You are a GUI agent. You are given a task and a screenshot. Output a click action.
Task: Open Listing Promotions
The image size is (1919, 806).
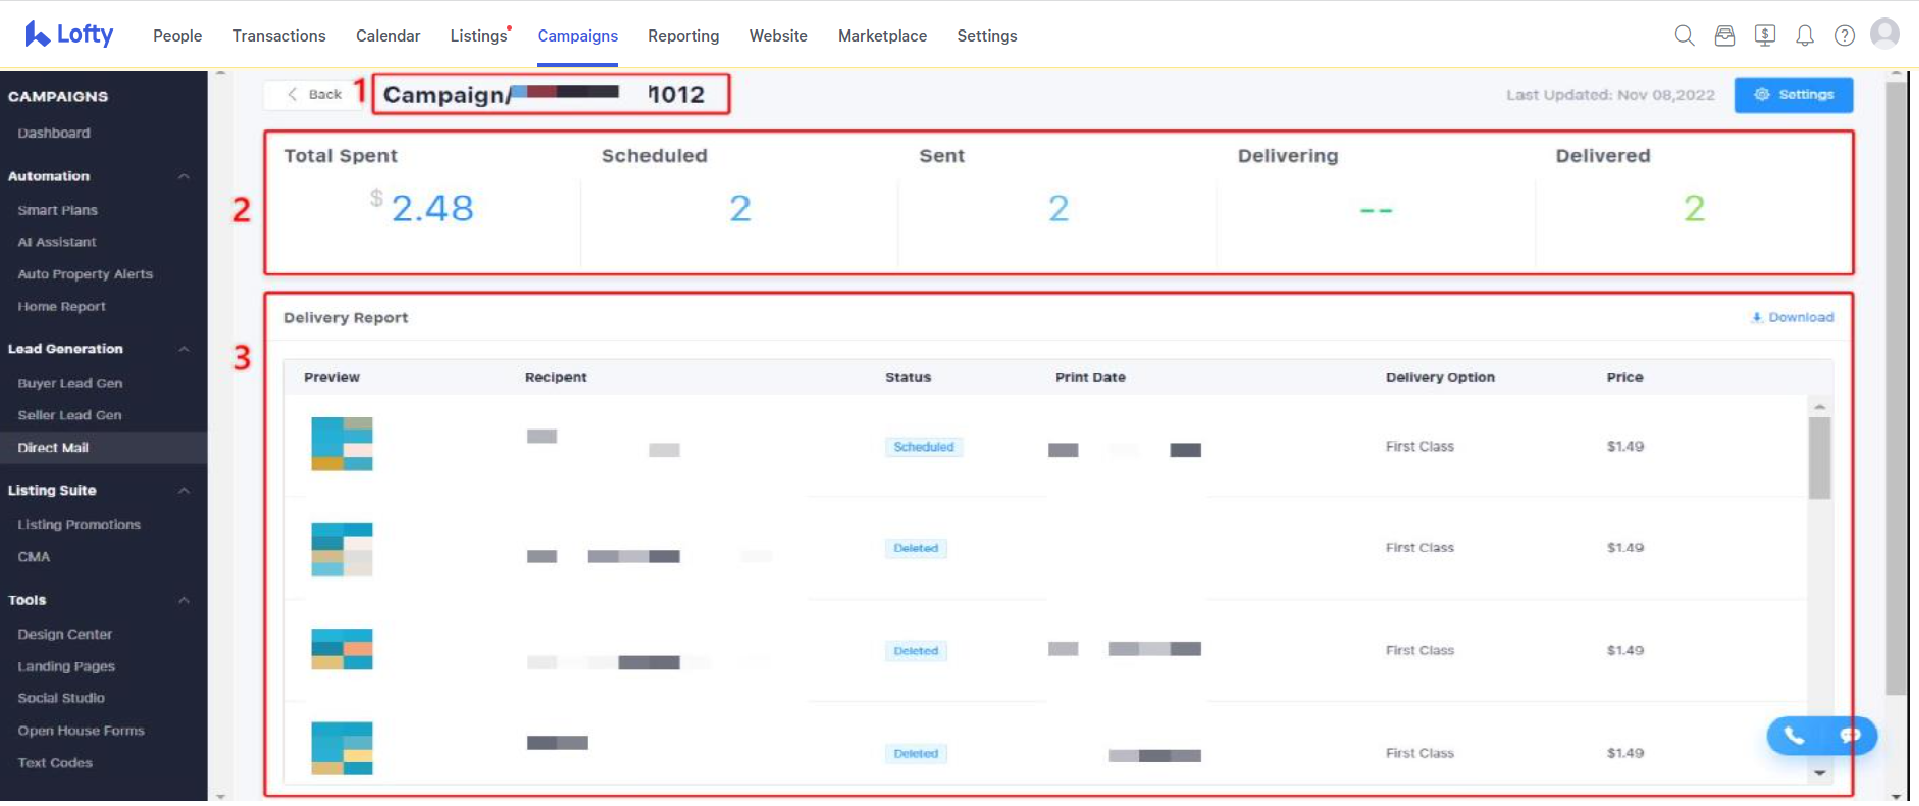(x=79, y=524)
